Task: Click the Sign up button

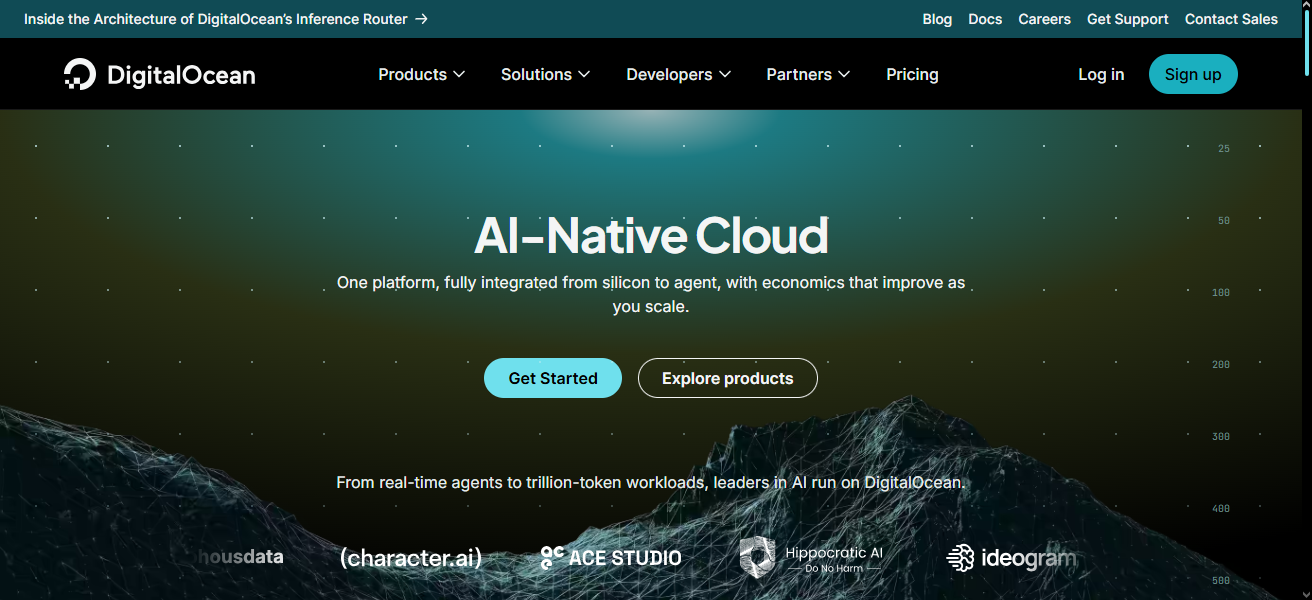Action: [1193, 74]
